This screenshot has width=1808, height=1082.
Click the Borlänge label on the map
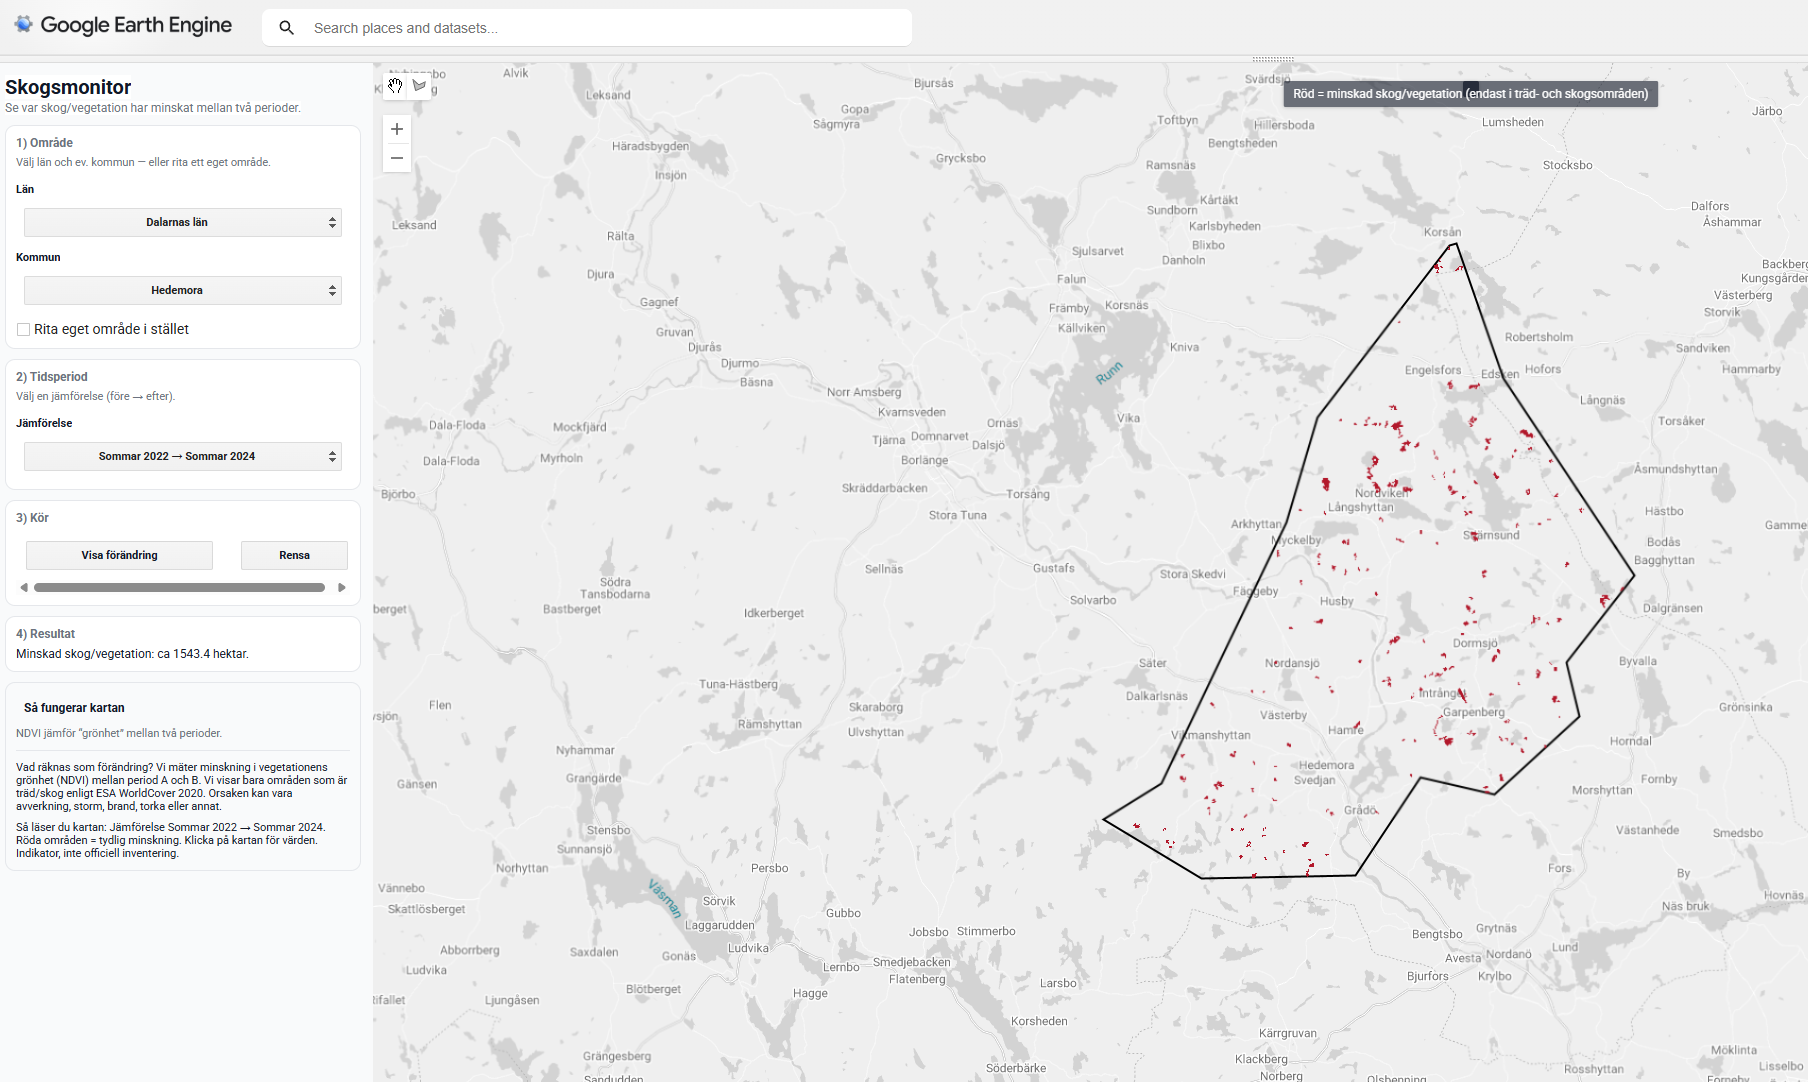point(924,460)
